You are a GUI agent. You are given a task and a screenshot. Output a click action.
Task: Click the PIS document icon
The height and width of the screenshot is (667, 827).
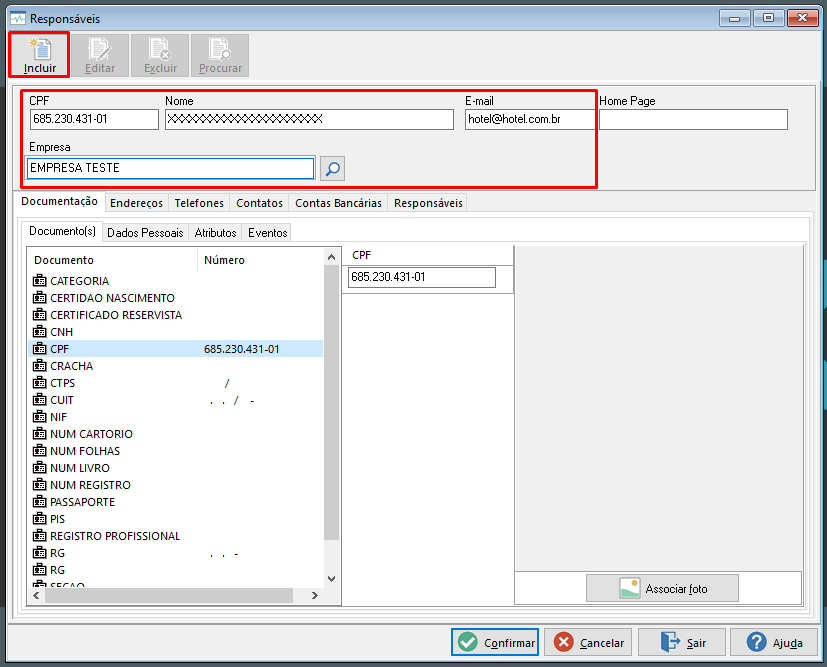[x=40, y=518]
